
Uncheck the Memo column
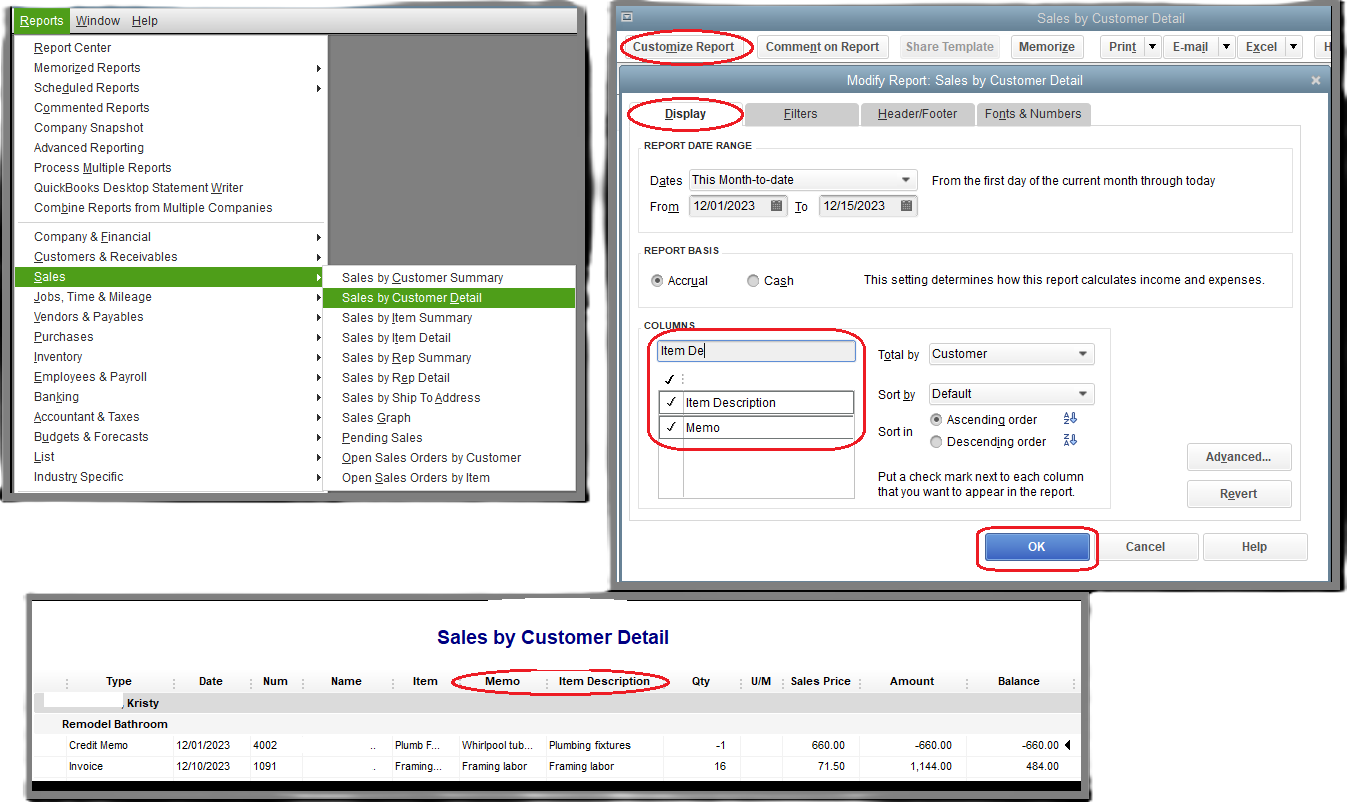[670, 426]
